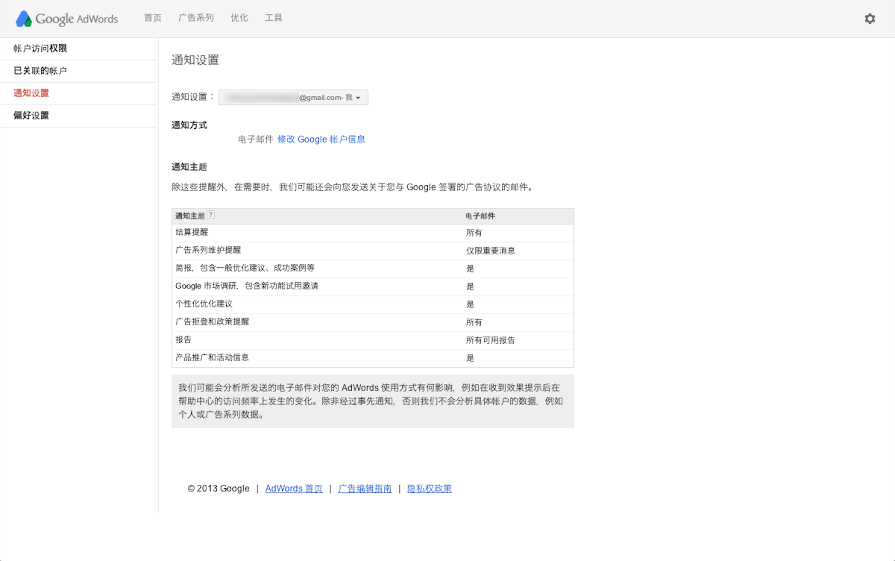The height and width of the screenshot is (561, 895).
Task: Click 修改 Google 帐户信息 link
Action: [321, 139]
